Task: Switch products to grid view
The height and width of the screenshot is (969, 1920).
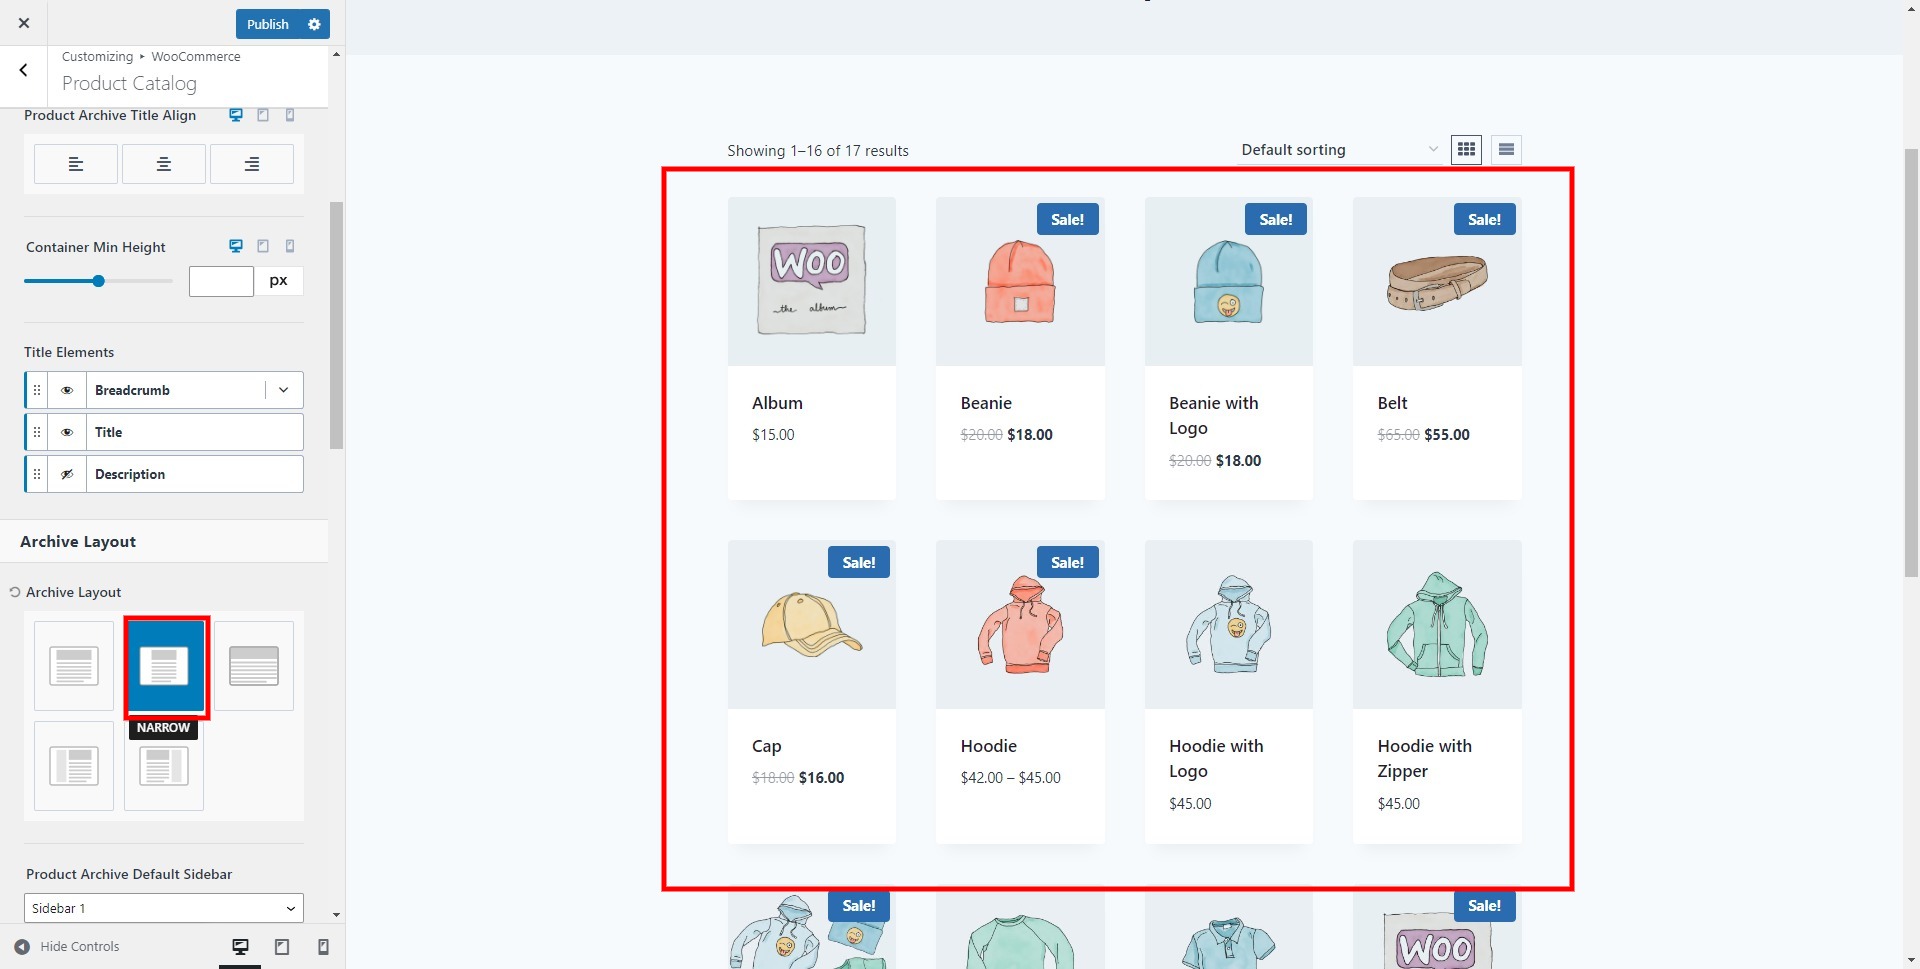Action: pos(1466,150)
